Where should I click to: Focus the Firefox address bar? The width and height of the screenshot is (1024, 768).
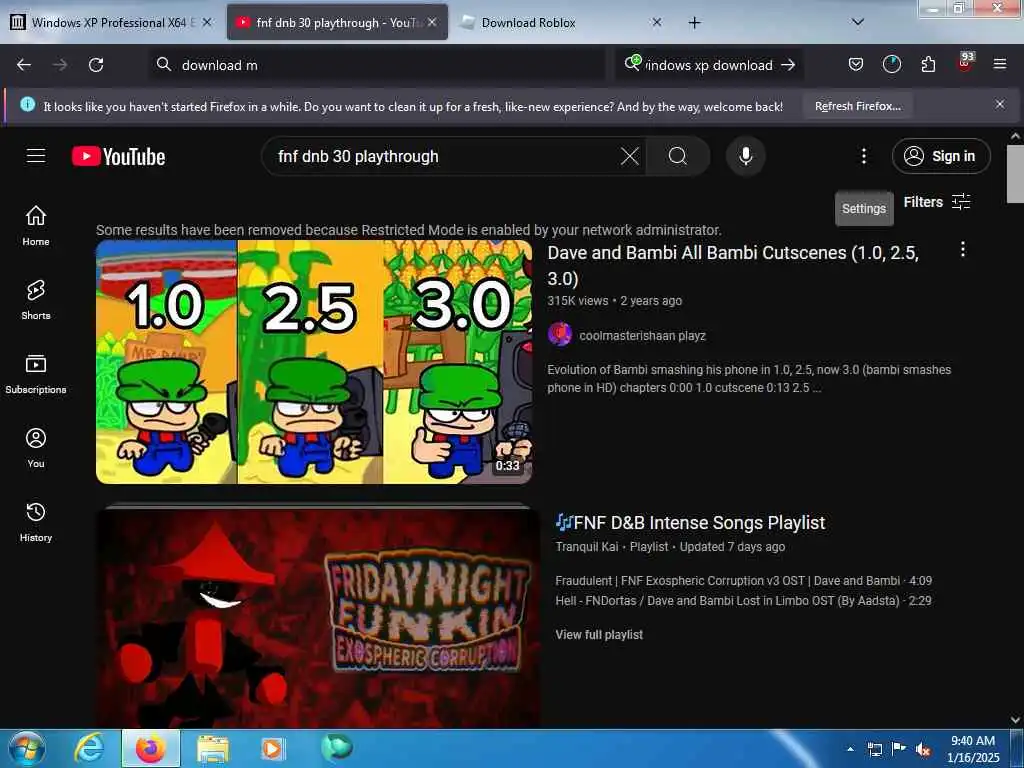377,65
